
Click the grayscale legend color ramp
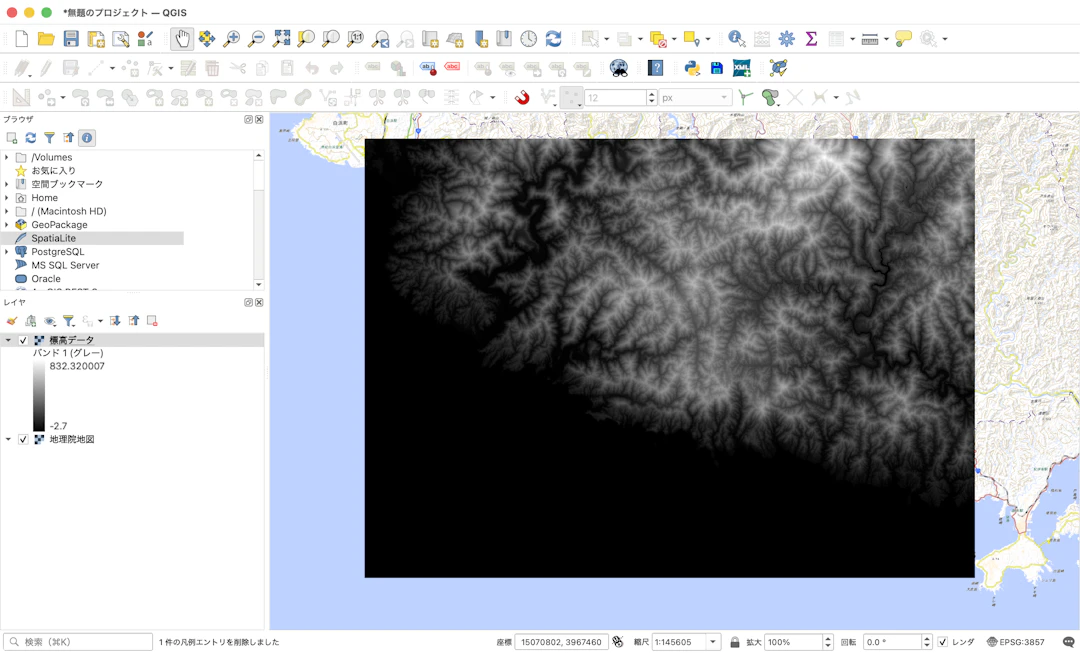click(x=39, y=397)
